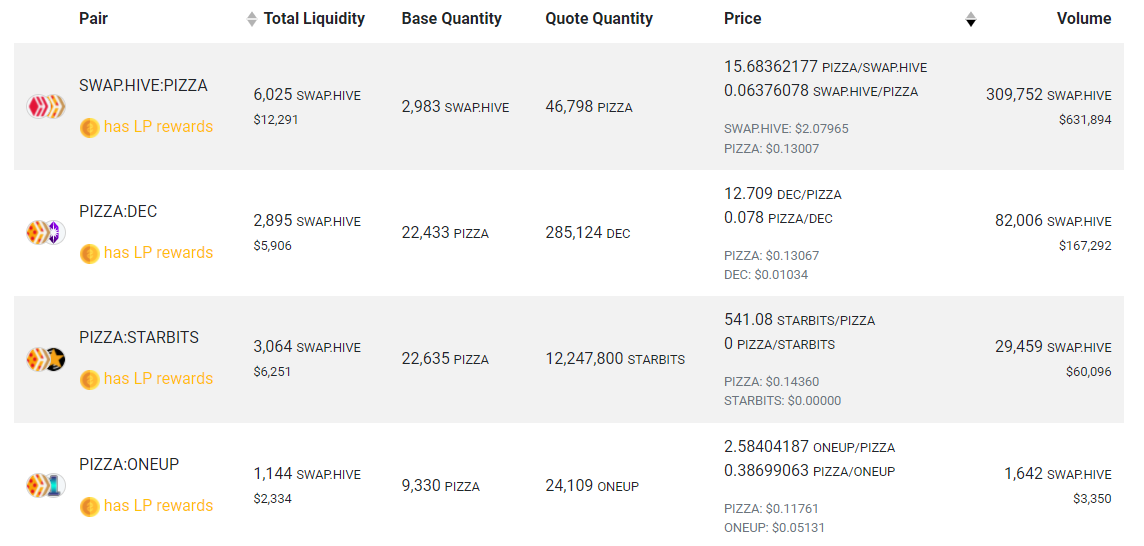
Task: Click 'has LP rewards' text for PIZZA:DEC
Action: point(158,253)
